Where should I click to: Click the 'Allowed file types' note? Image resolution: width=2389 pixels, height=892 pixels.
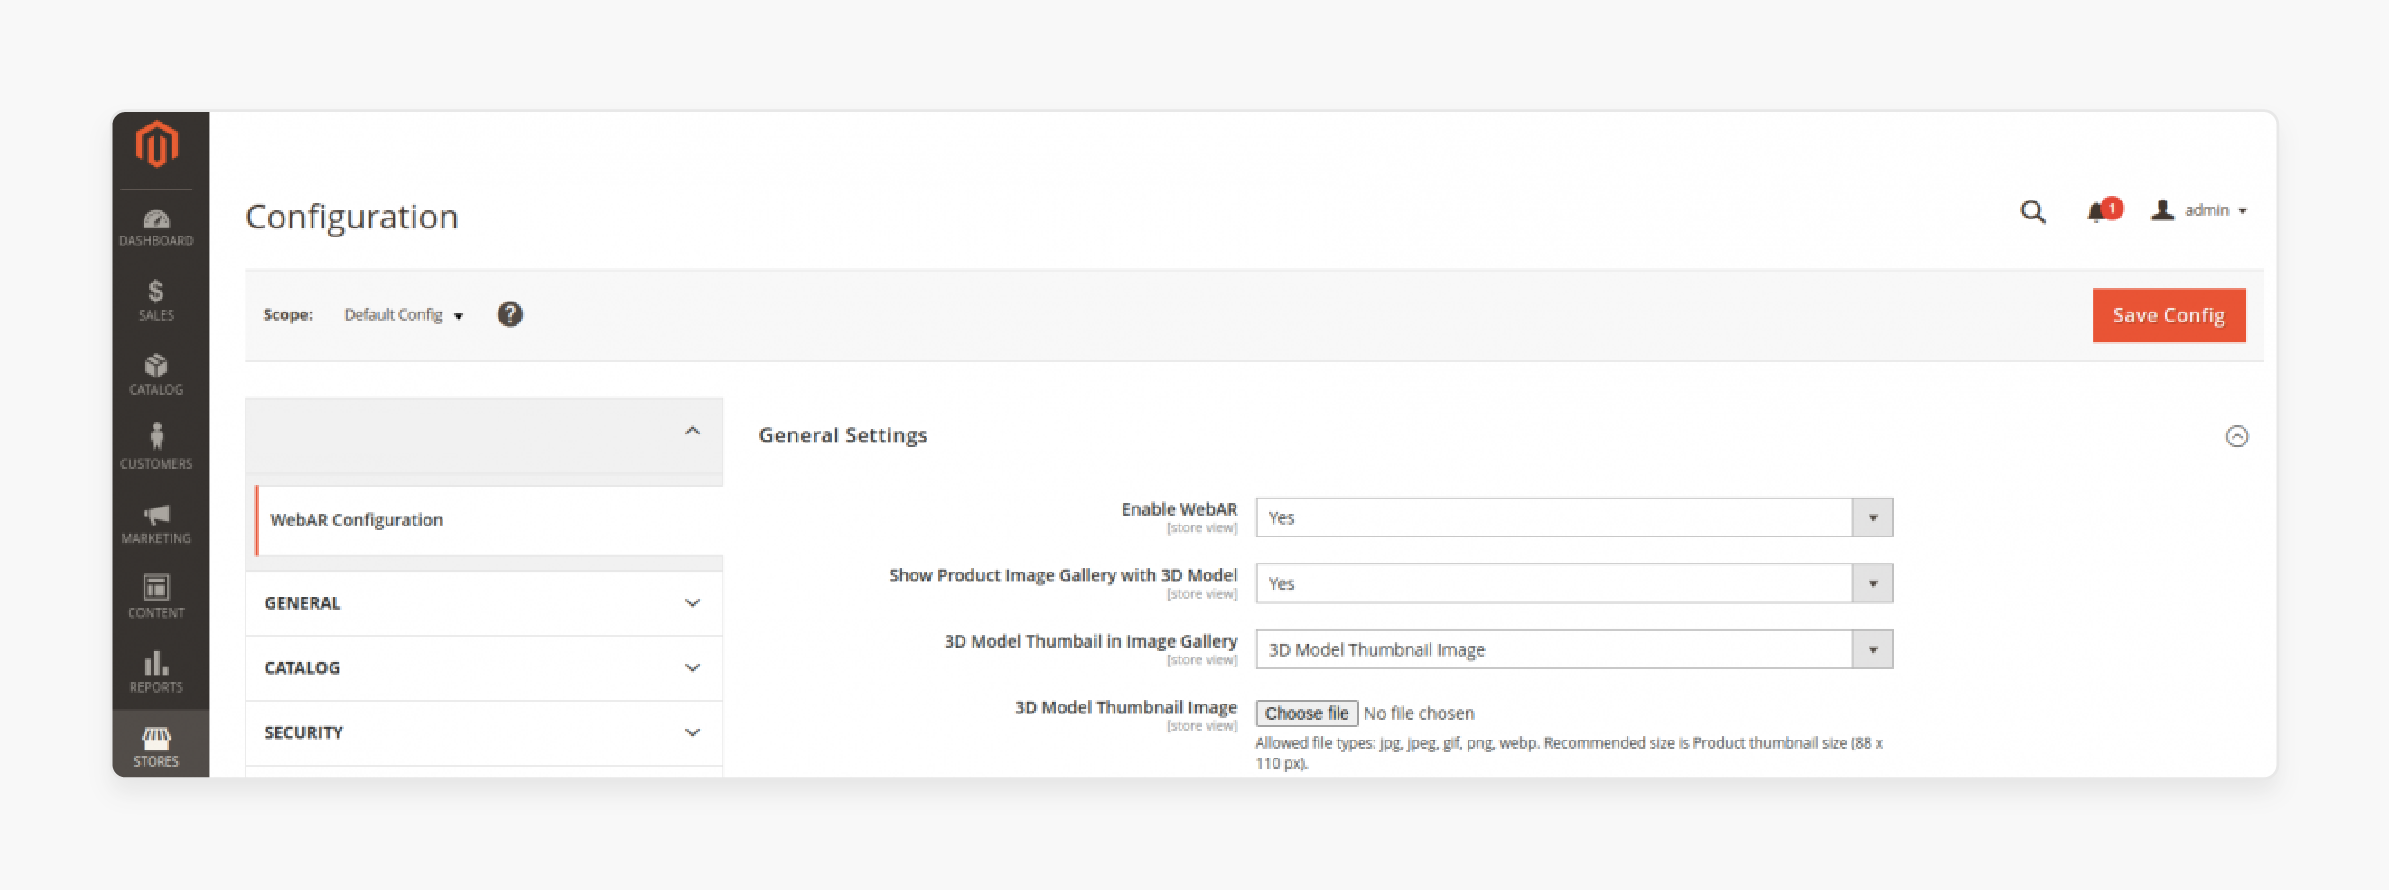(x=1568, y=753)
